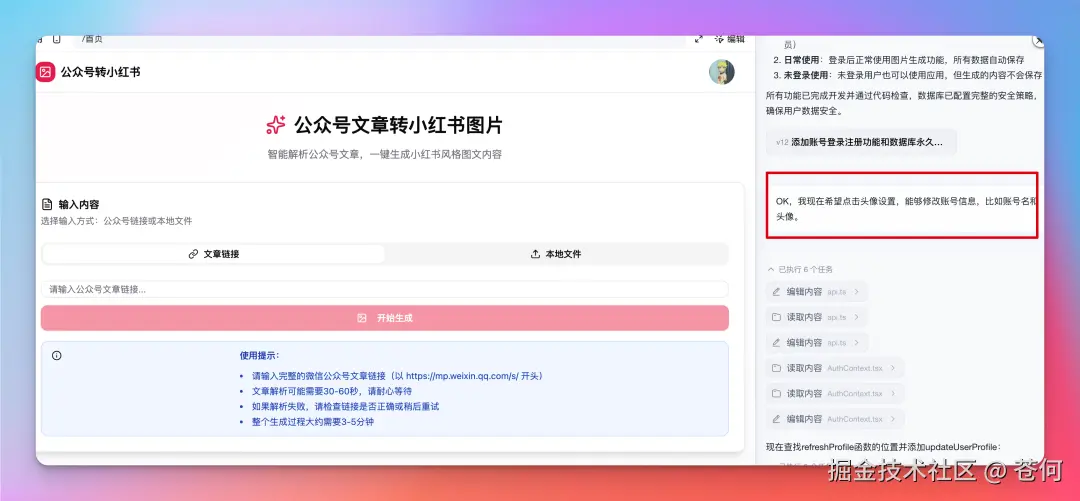Click the info icon in the 使用提示 box
Viewport: 1080px width, 501px height.
point(56,356)
